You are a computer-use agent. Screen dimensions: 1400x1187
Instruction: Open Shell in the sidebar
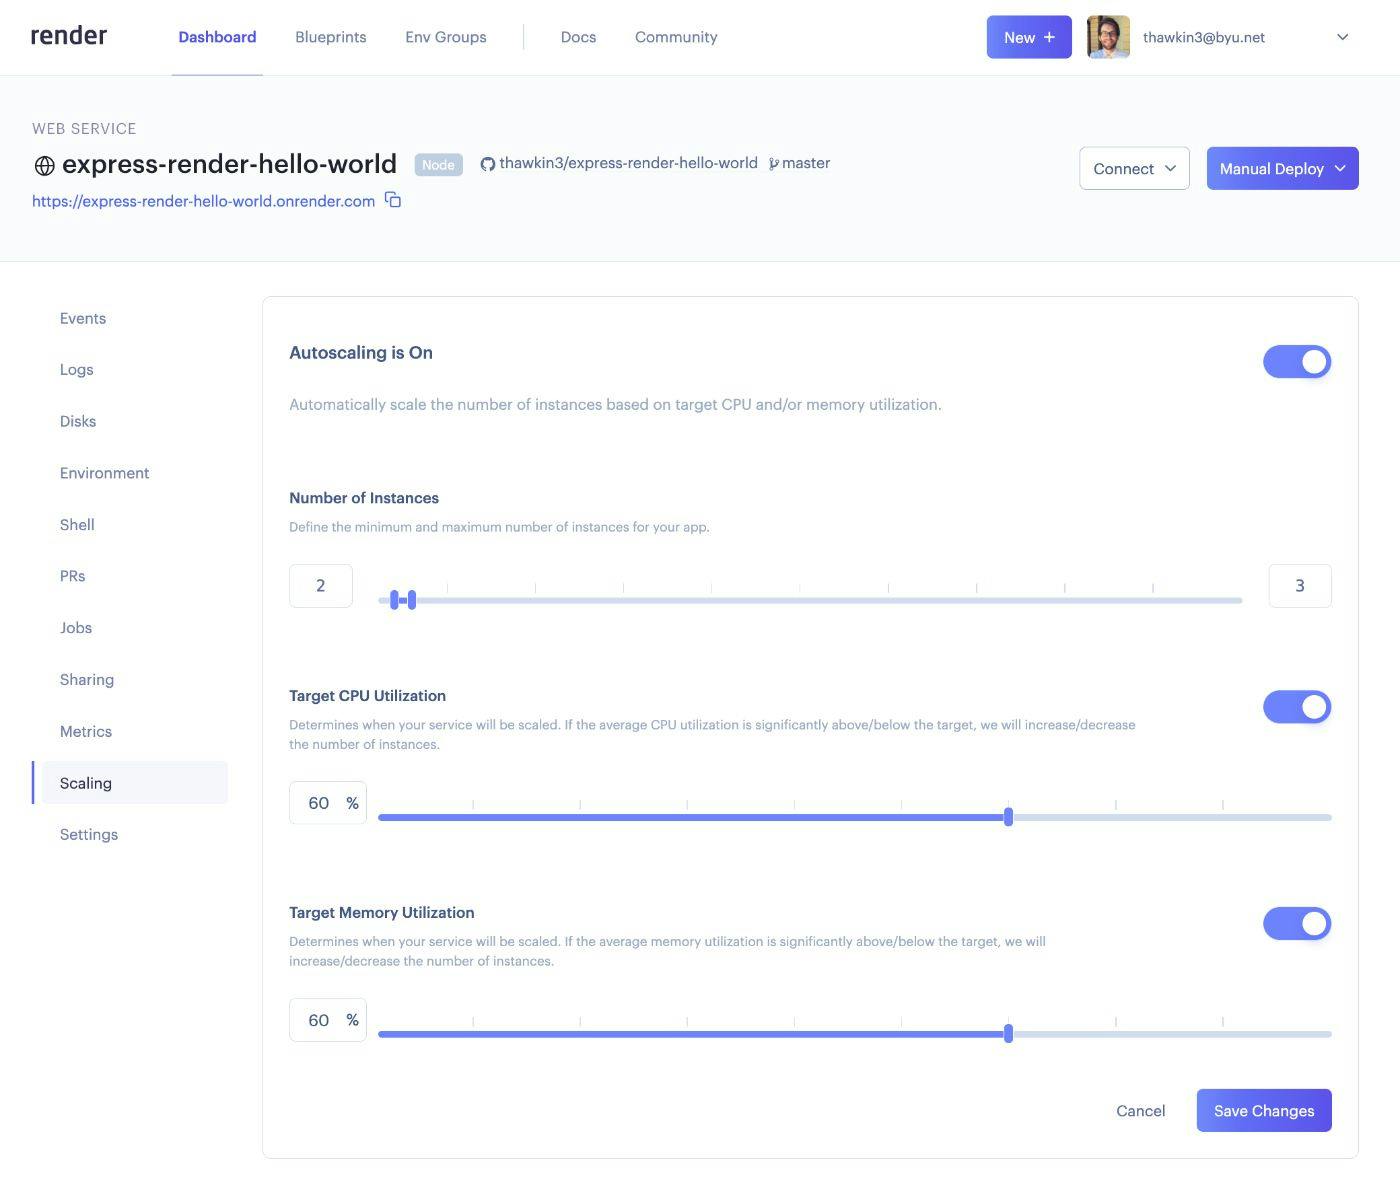pos(77,524)
